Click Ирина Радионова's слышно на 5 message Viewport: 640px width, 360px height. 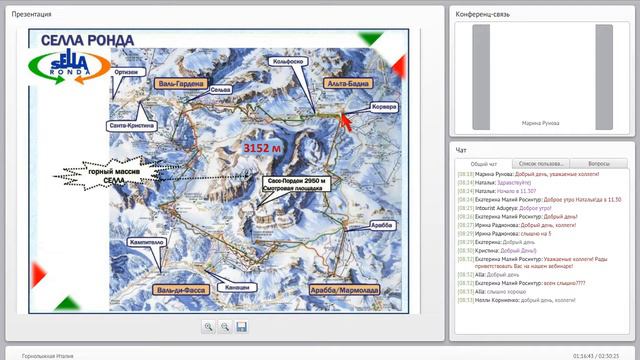point(504,234)
